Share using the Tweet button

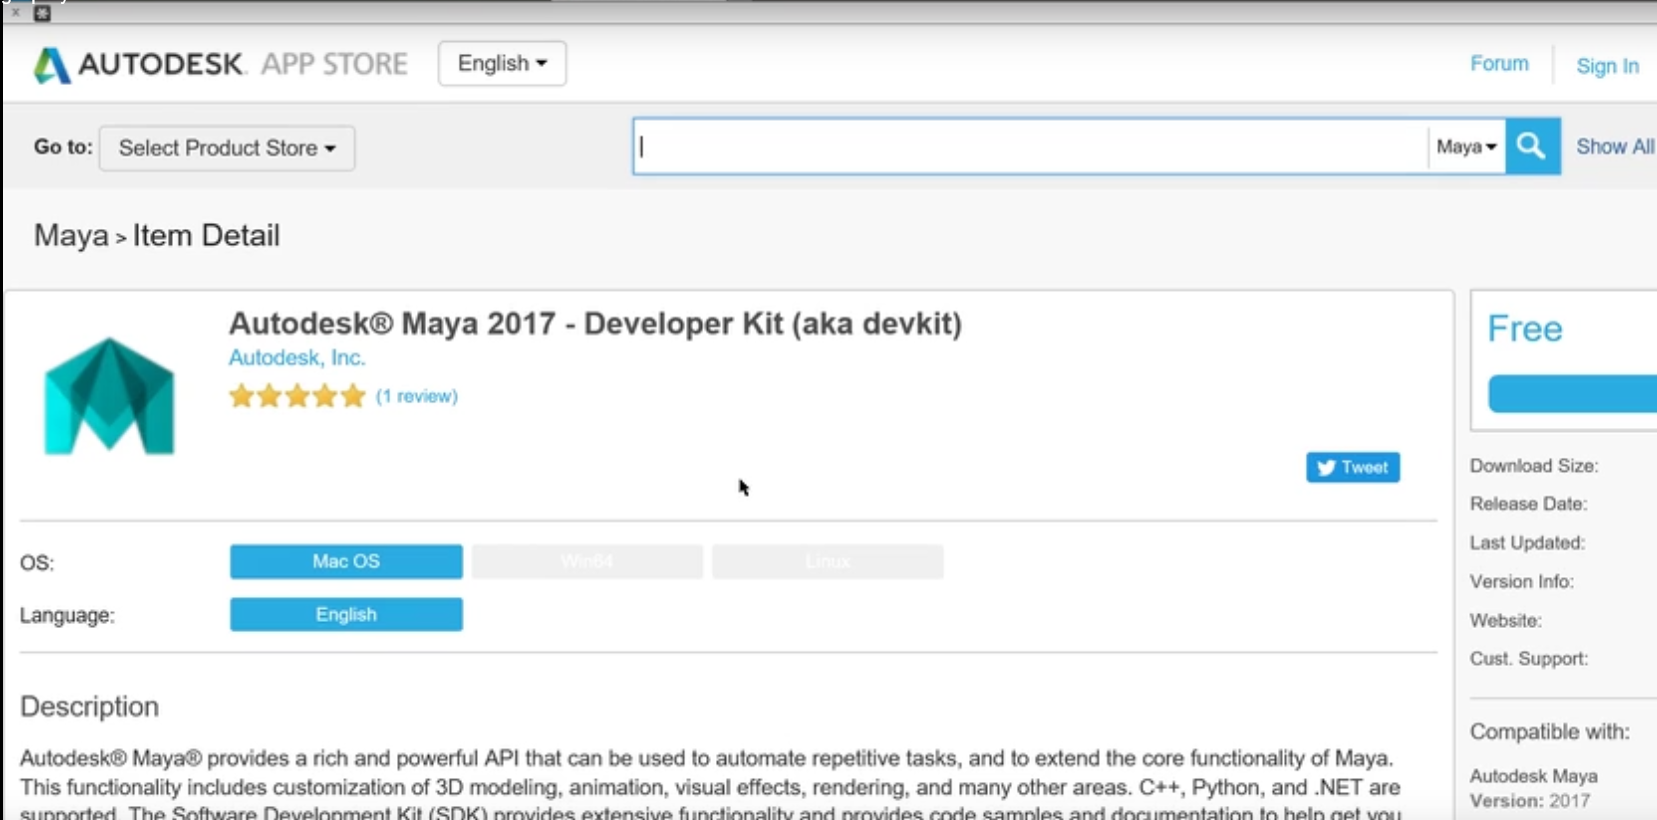click(x=1352, y=467)
